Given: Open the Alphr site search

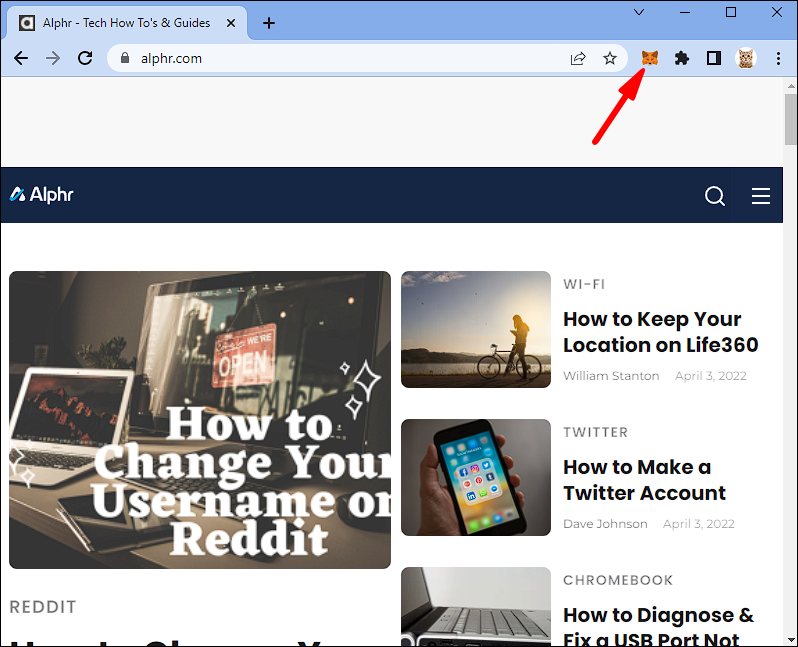Looking at the screenshot, I should (715, 195).
